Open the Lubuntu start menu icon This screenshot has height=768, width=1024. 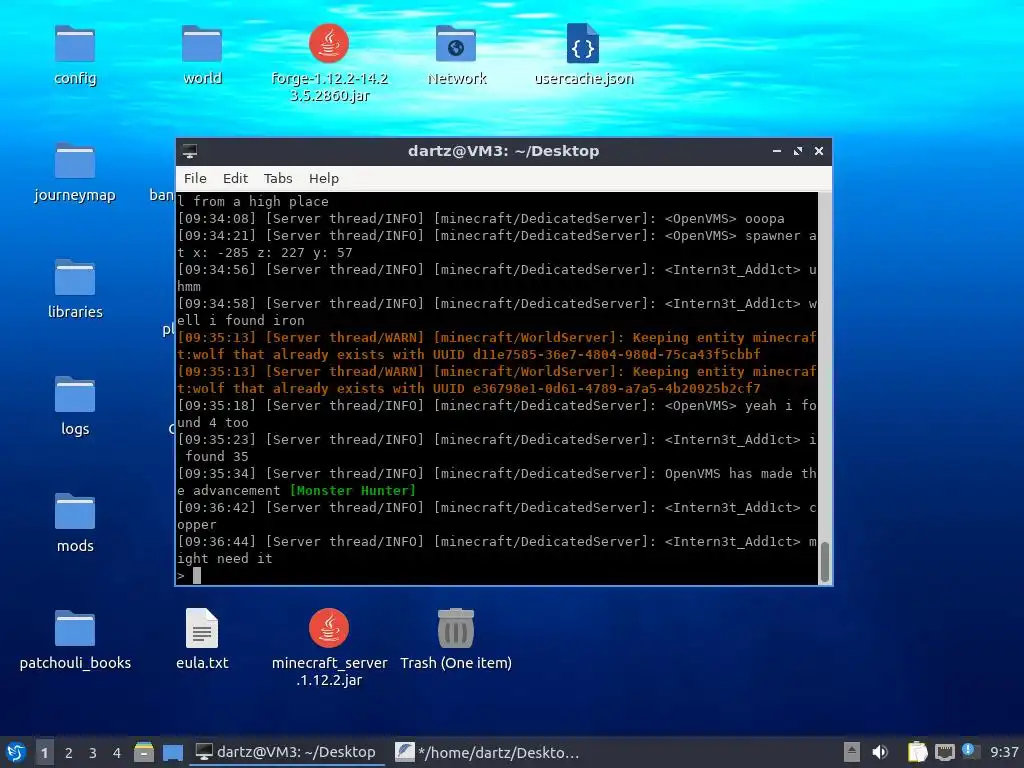point(16,752)
